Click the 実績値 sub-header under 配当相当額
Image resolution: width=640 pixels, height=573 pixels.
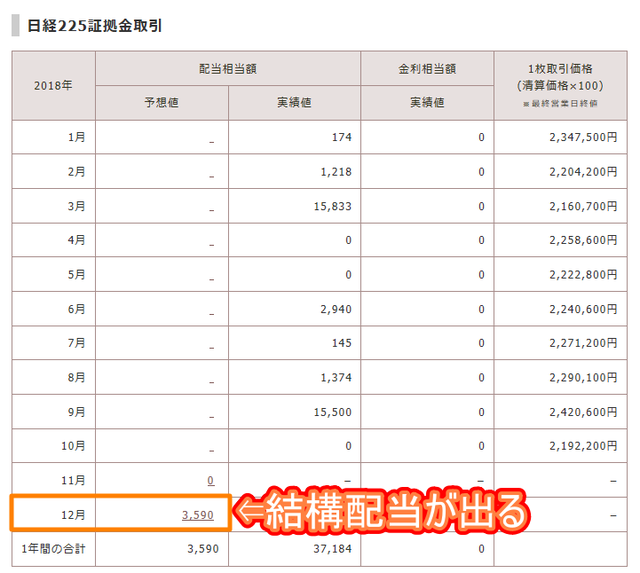pos(294,102)
